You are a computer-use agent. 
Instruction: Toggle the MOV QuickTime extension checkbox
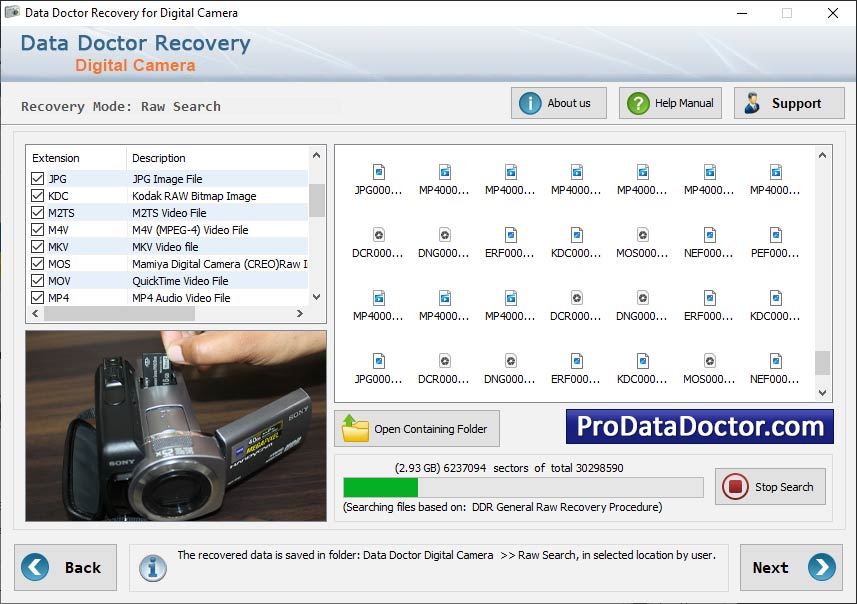(x=38, y=280)
